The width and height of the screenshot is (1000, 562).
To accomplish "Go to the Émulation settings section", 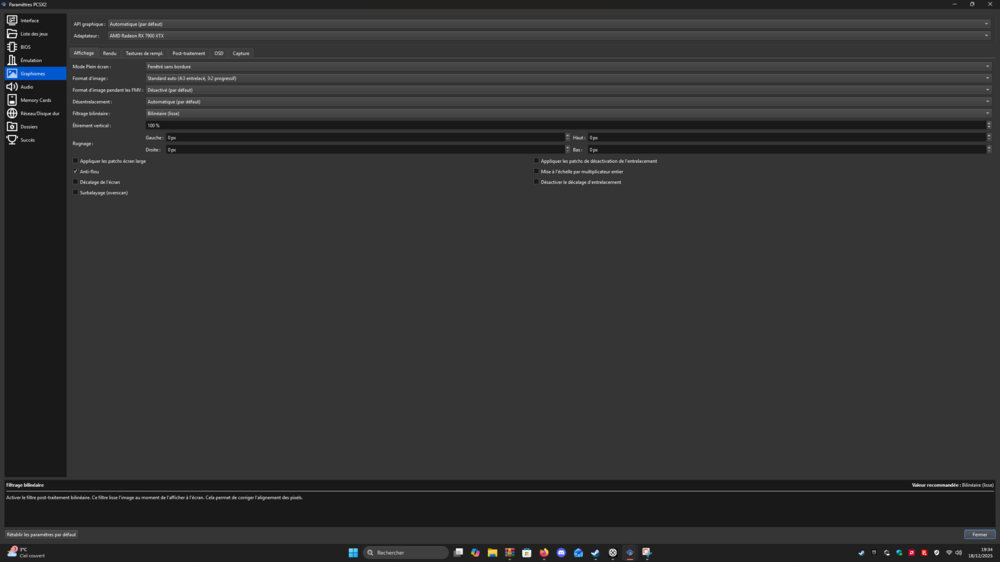I will (31, 60).
